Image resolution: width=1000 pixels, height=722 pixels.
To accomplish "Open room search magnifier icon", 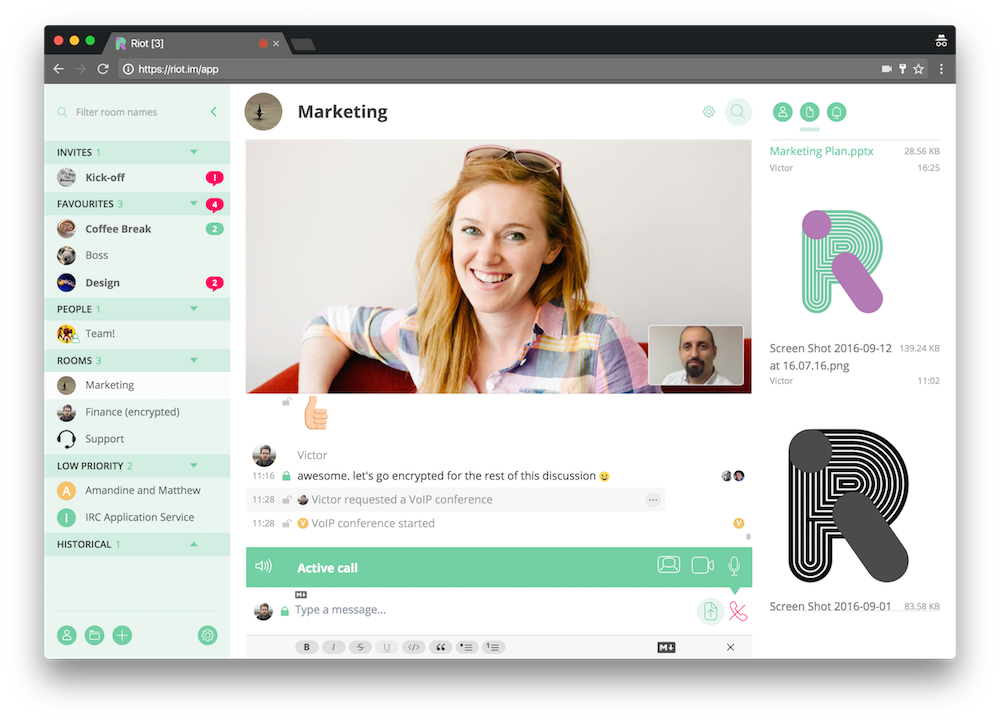I will 738,112.
